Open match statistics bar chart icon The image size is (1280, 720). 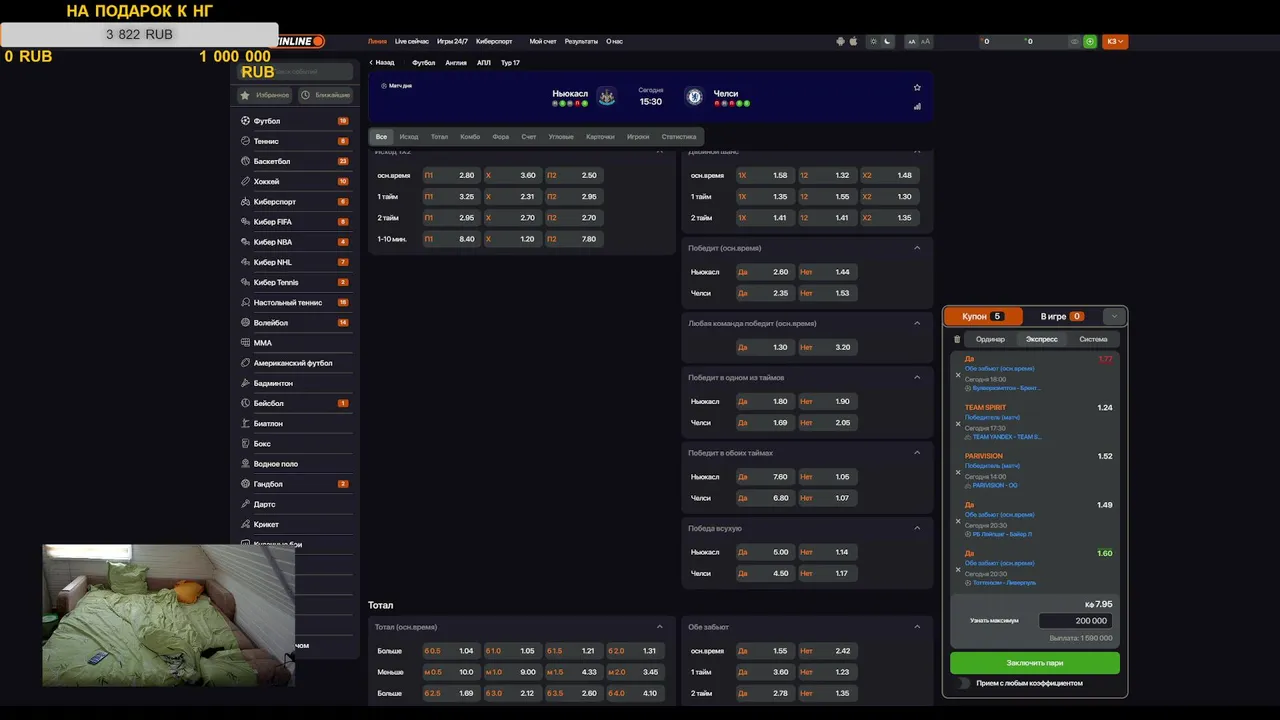(917, 106)
